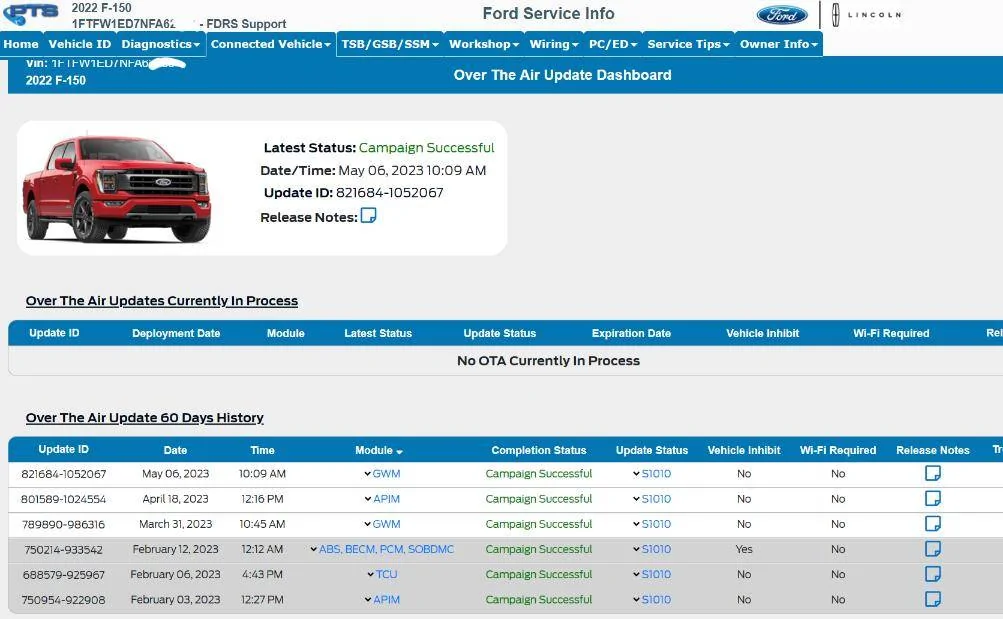Open release notes for update 789890-986316
Screen dimensions: 1003x619
[x=933, y=524]
